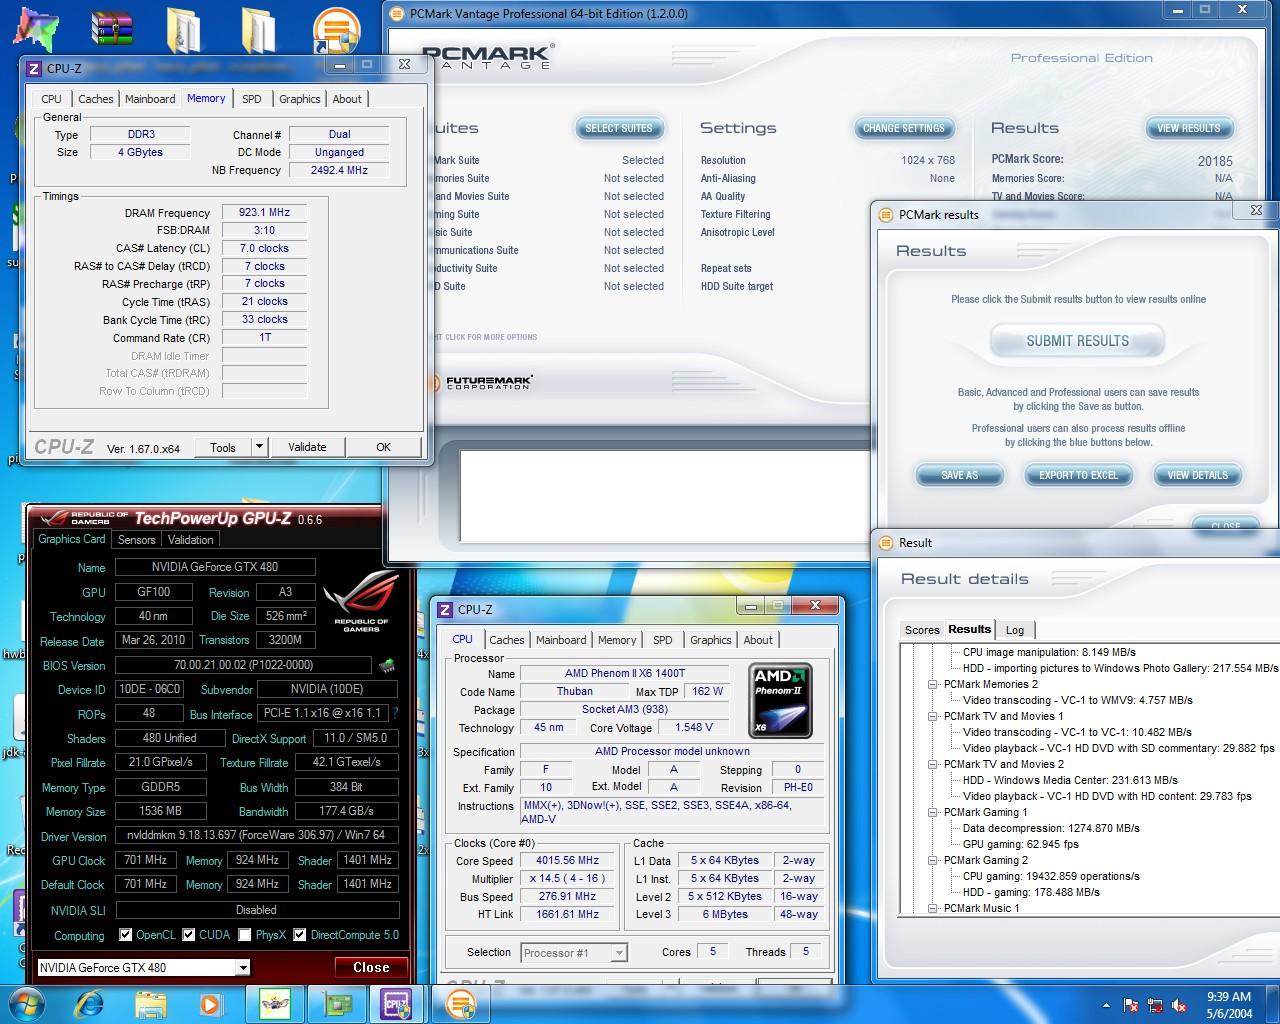This screenshot has width=1280, height=1024.
Task: Click the muted volume tray icon
Action: tap(1180, 1005)
